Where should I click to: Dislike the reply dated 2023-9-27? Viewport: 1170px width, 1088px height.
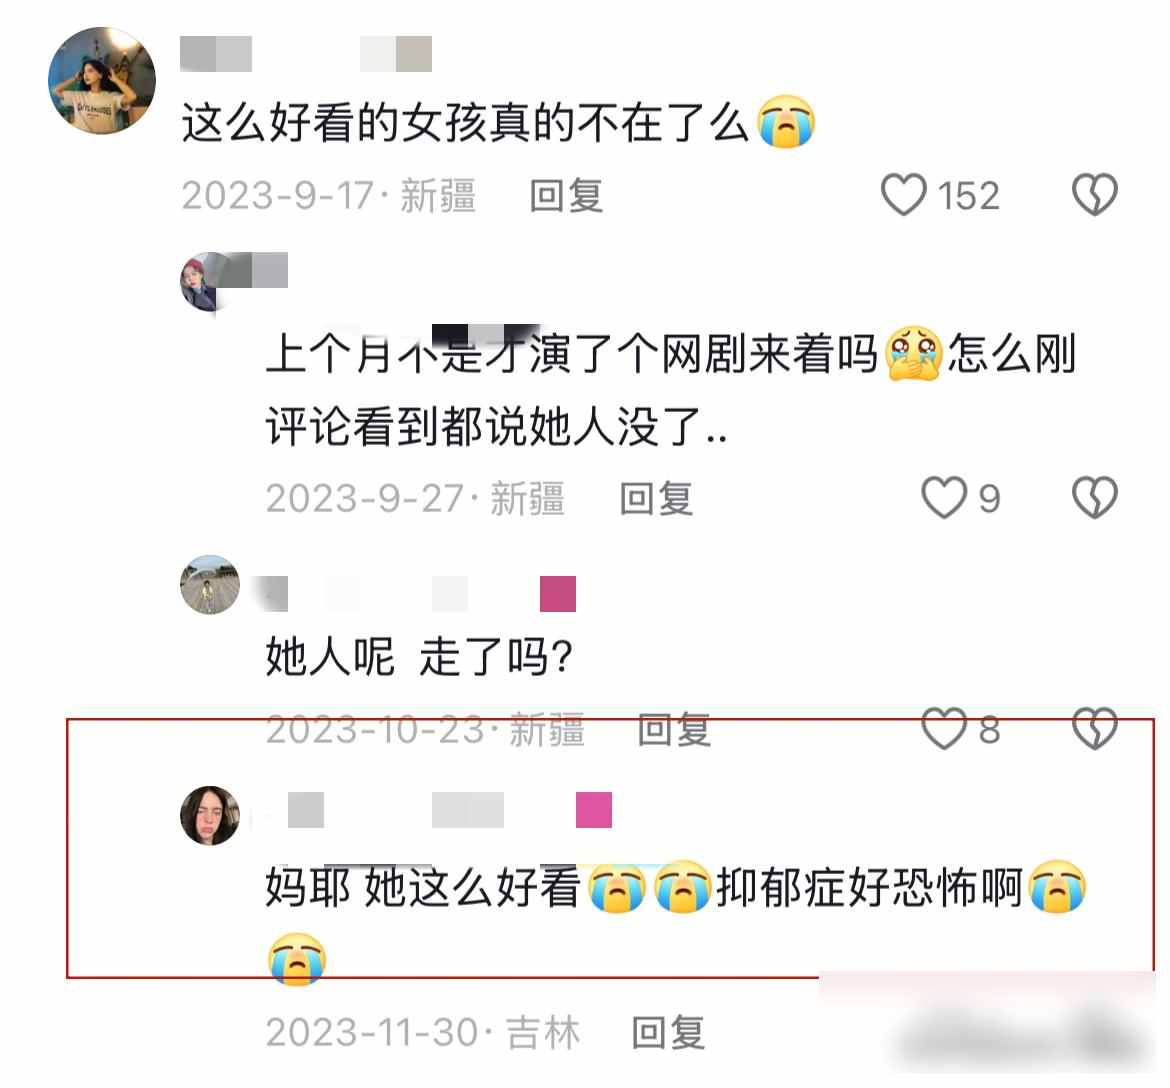(x=1095, y=498)
